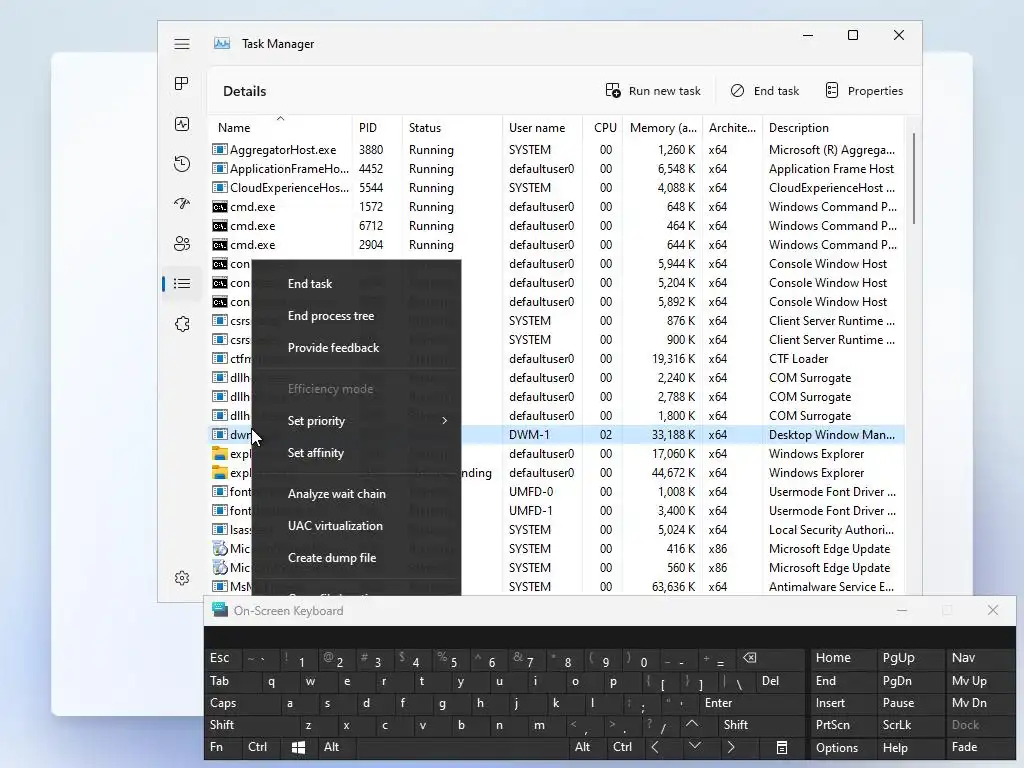Click the Fade key on keyboard
Viewport: 1024px width, 768px height.
click(981, 747)
